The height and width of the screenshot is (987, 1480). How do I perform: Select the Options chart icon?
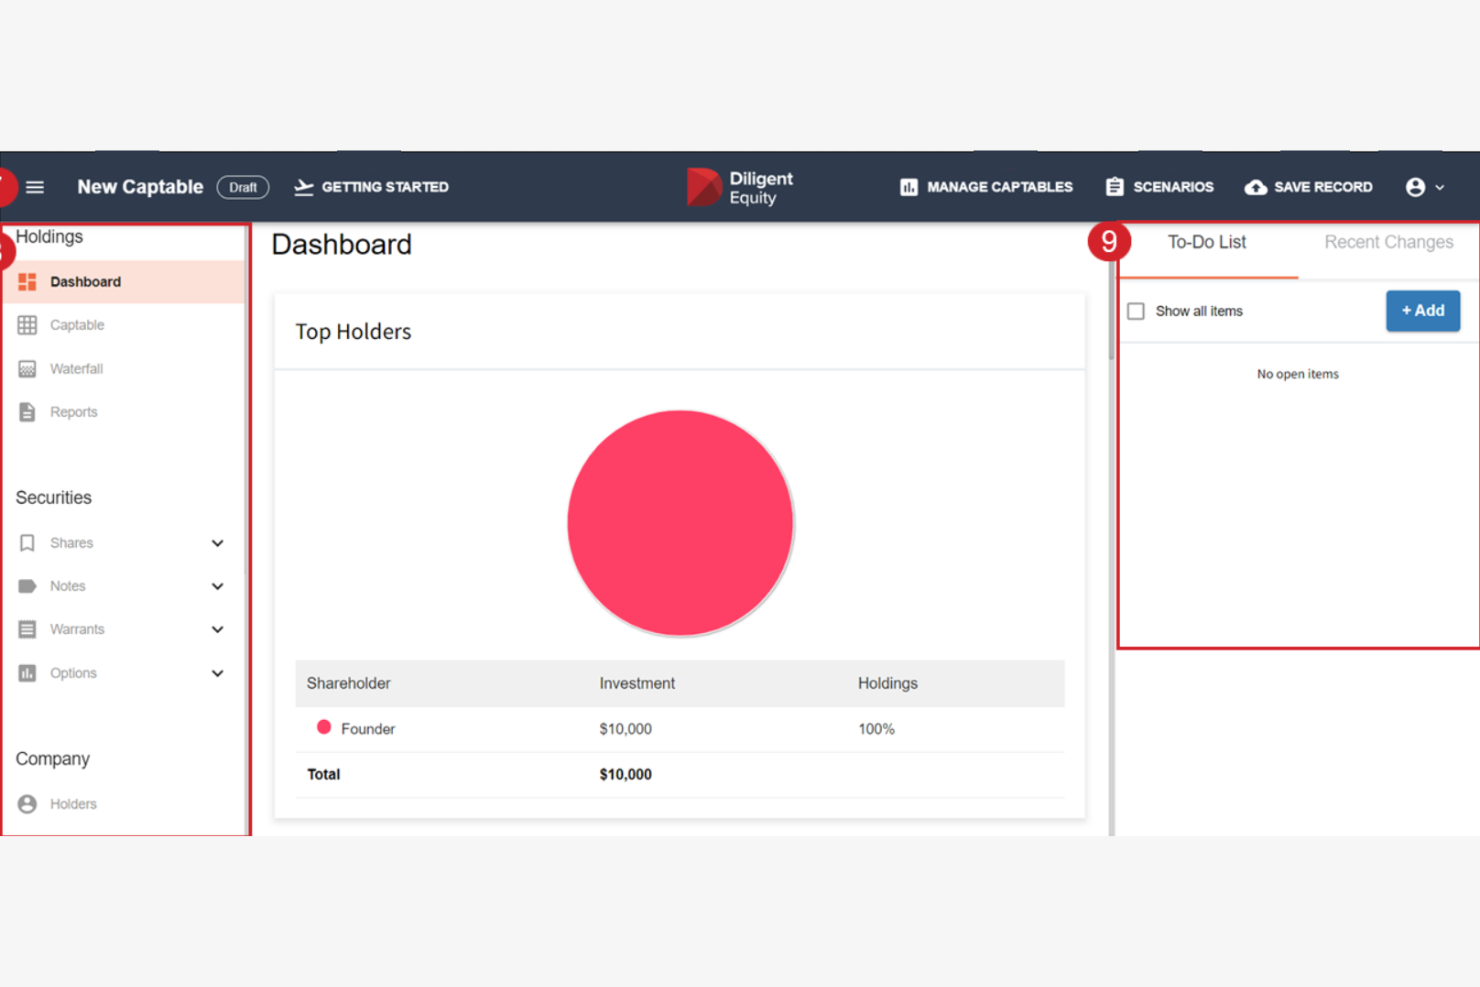27,673
